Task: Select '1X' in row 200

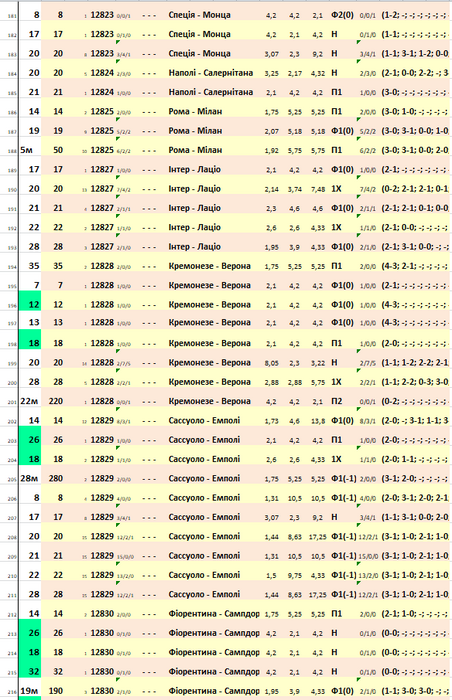Action: (x=336, y=382)
